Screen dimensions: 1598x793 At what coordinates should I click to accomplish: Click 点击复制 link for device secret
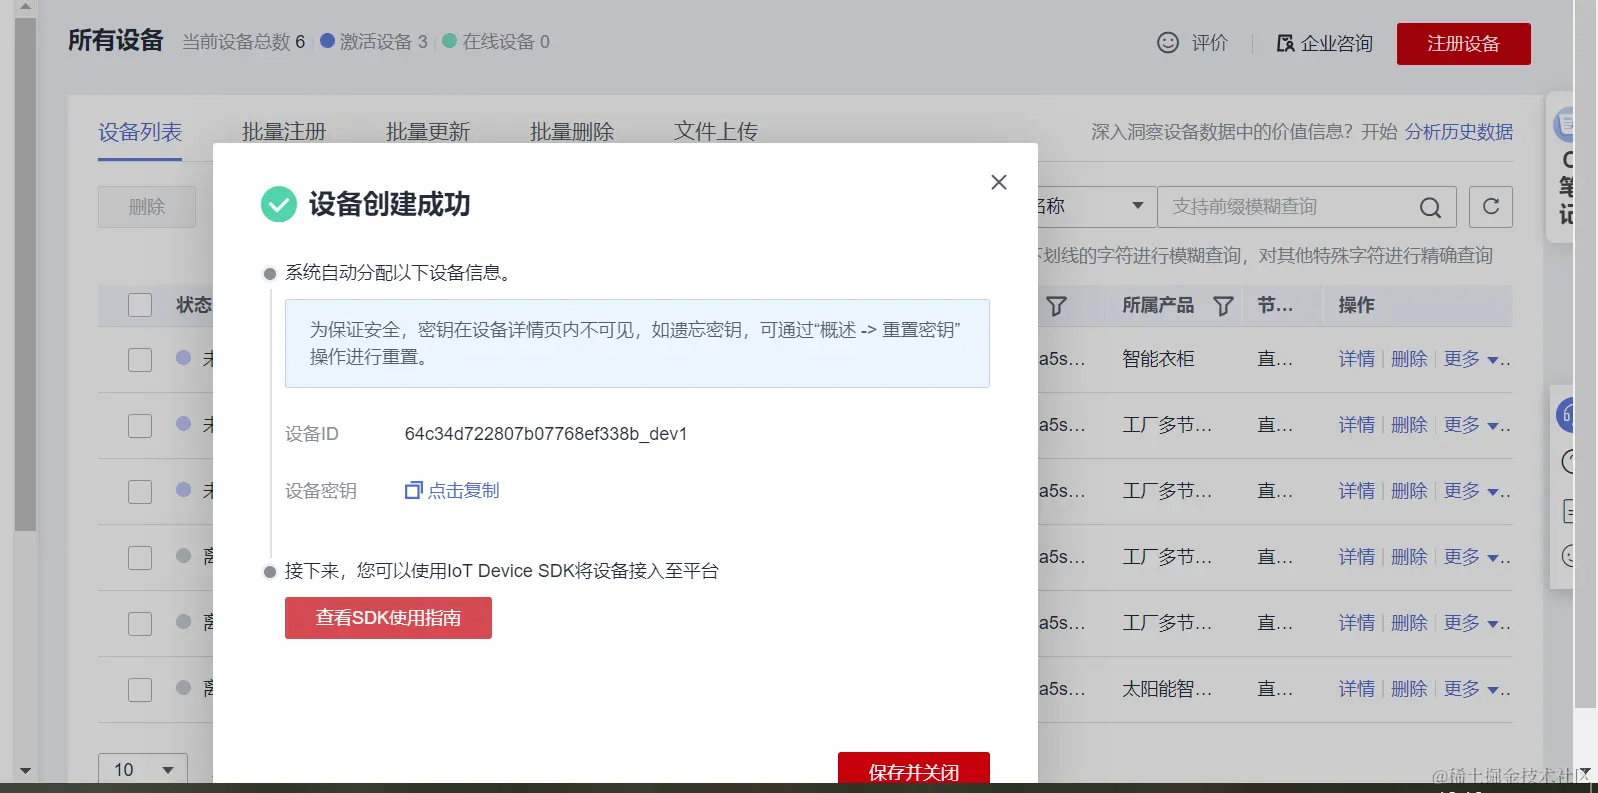(463, 491)
